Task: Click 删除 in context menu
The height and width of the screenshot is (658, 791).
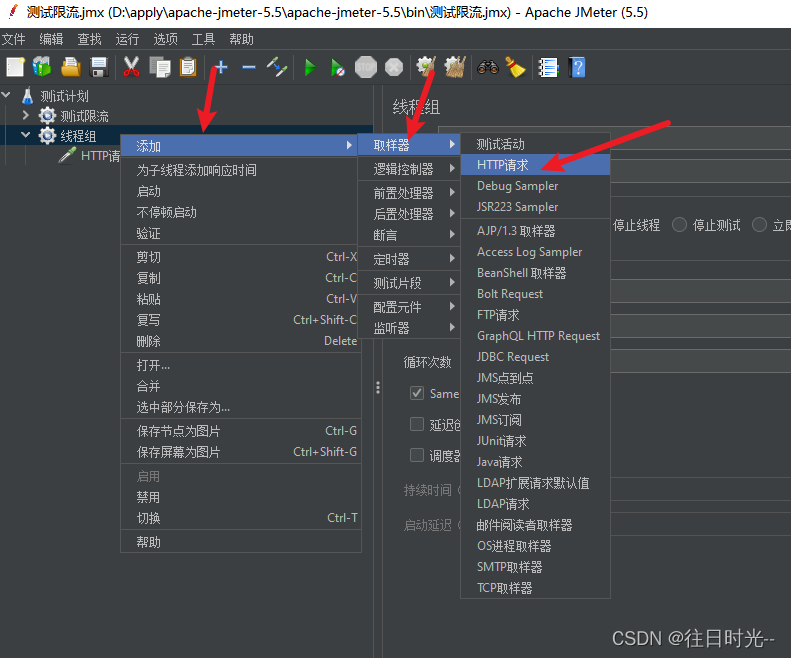Action: point(241,341)
